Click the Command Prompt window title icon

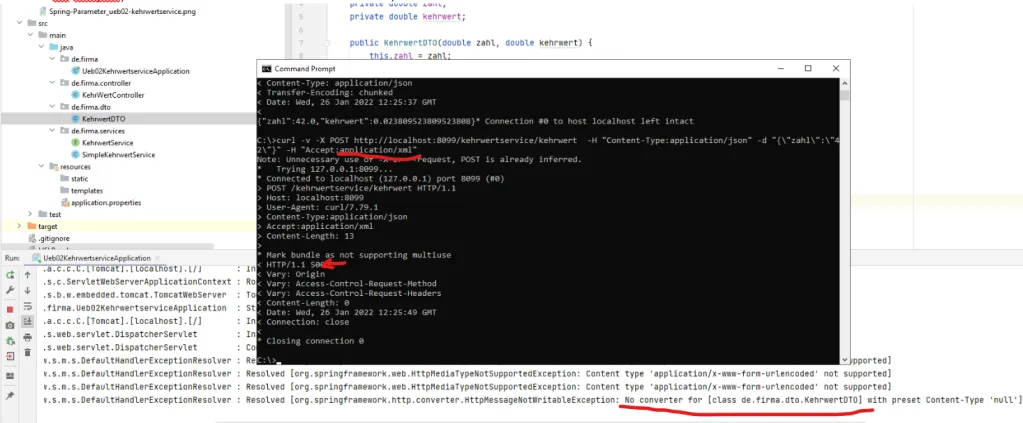click(x=266, y=69)
